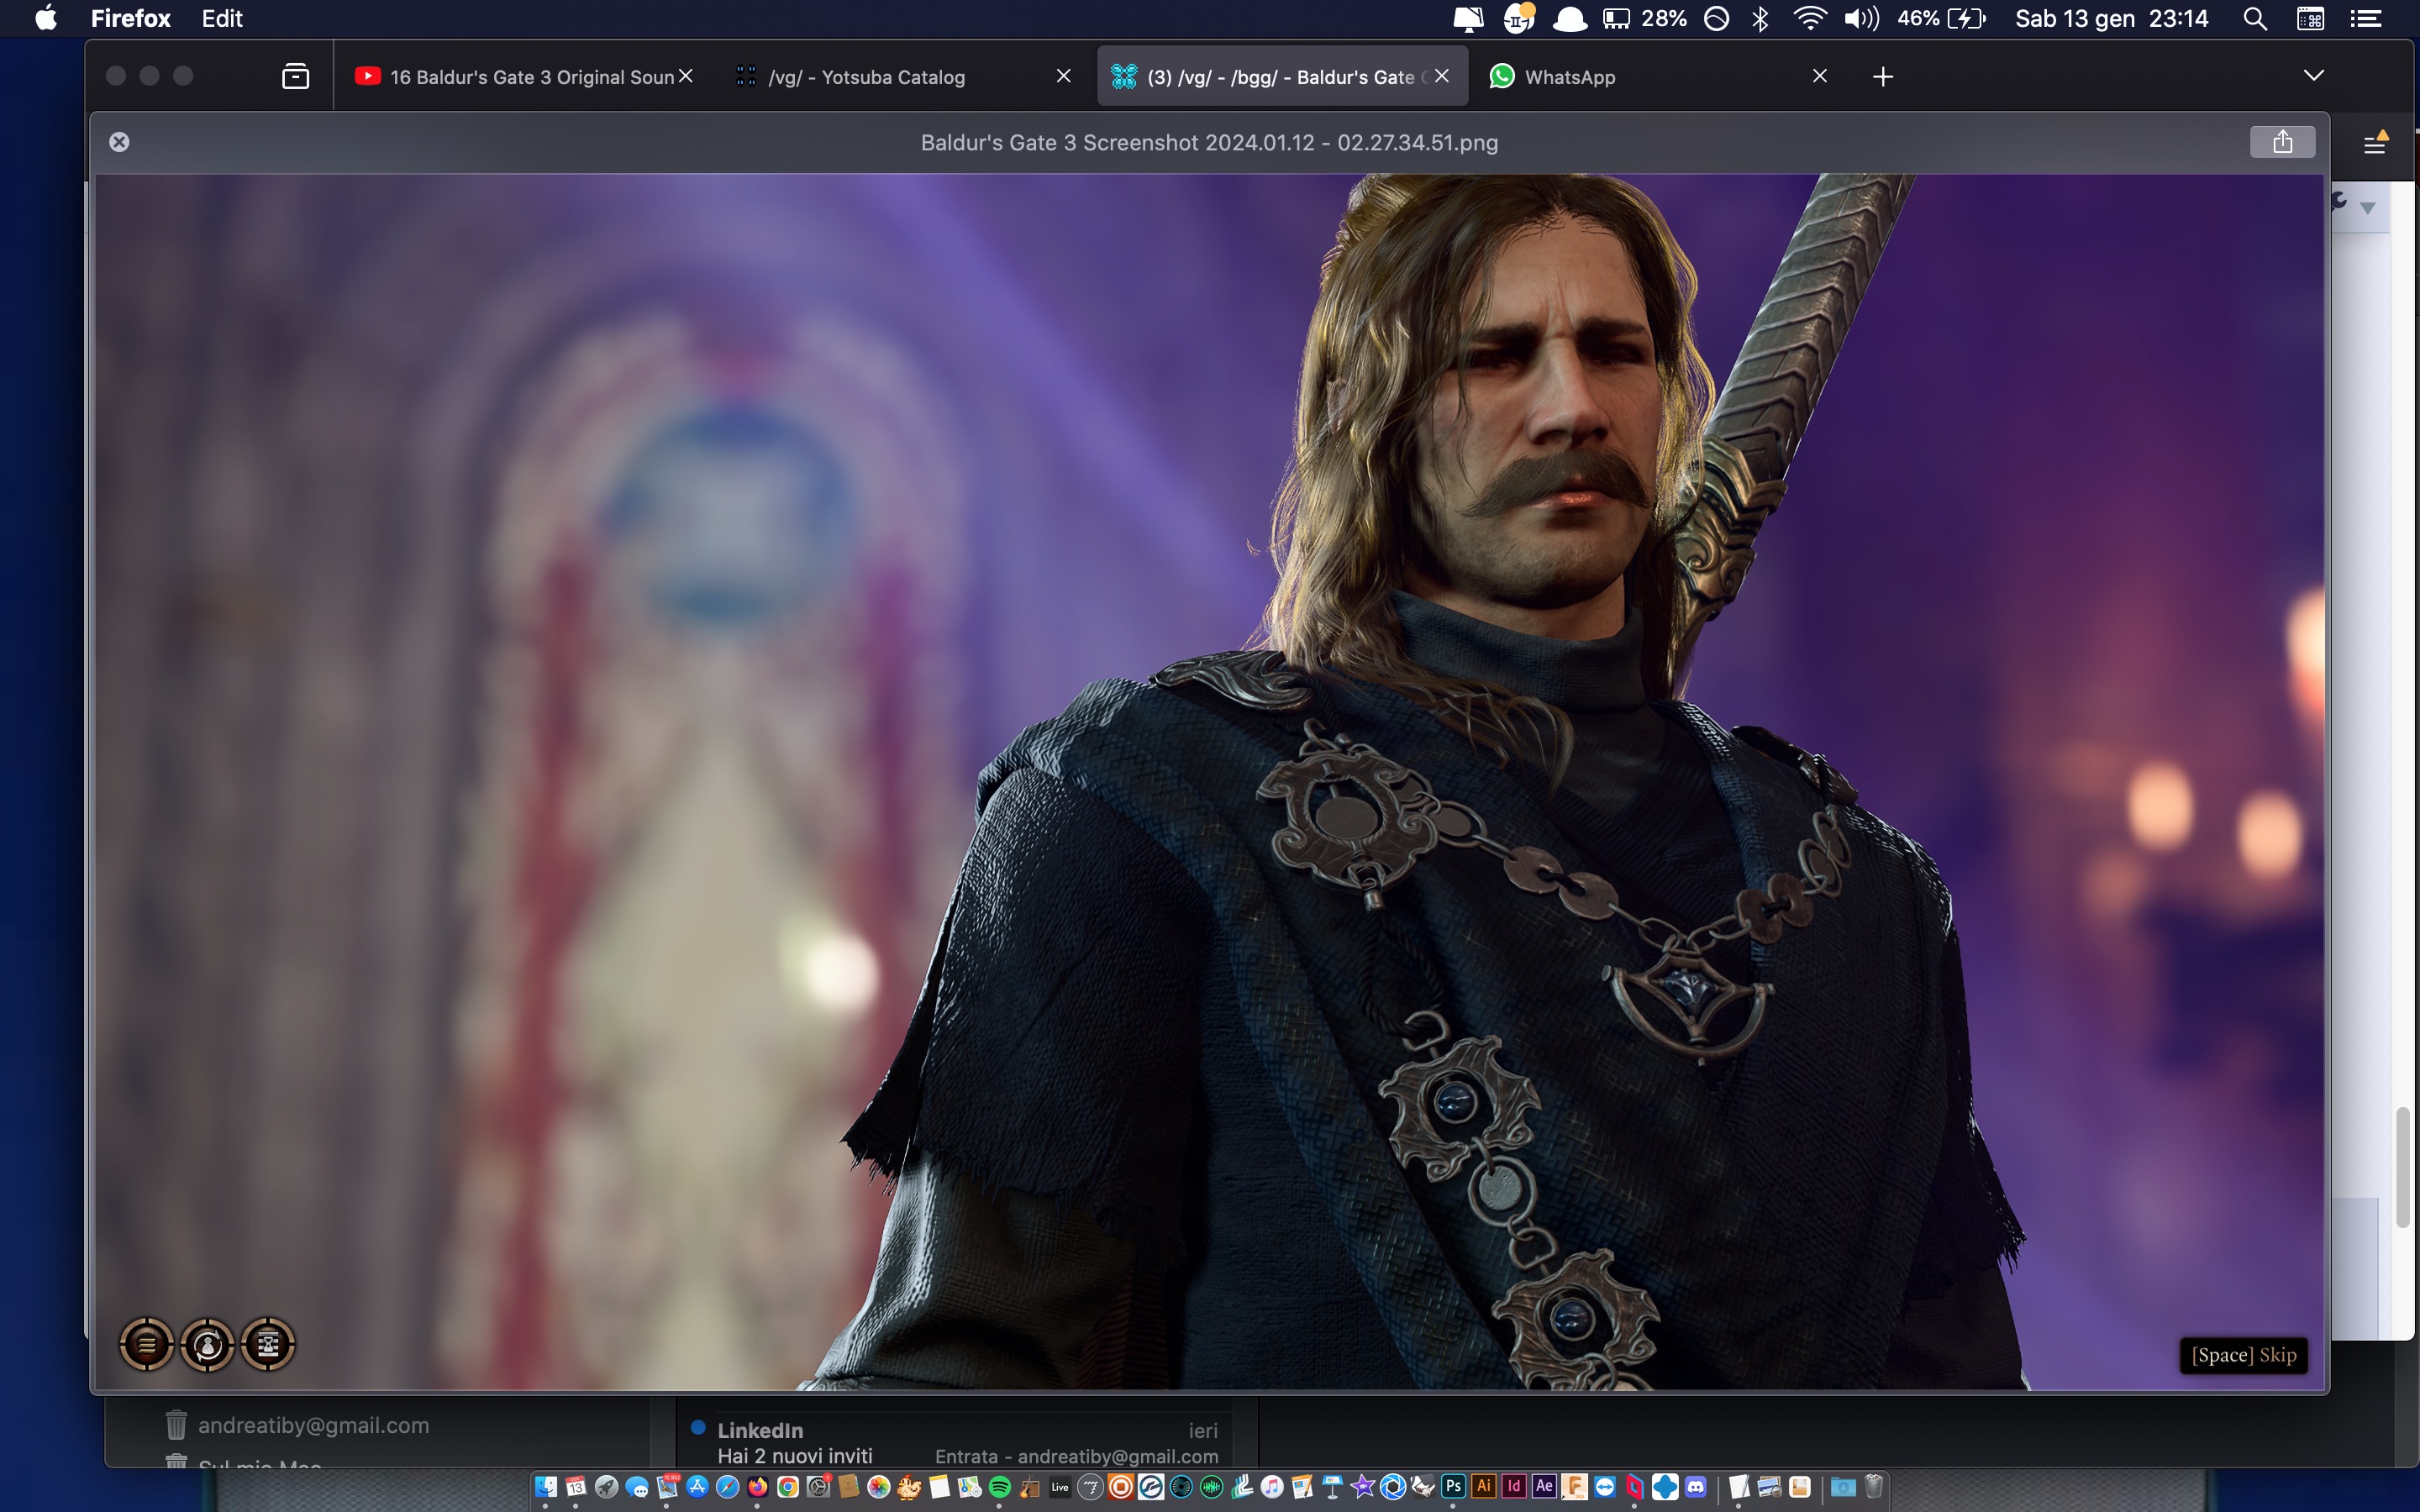Close the WhatsApp tab

(x=1820, y=76)
